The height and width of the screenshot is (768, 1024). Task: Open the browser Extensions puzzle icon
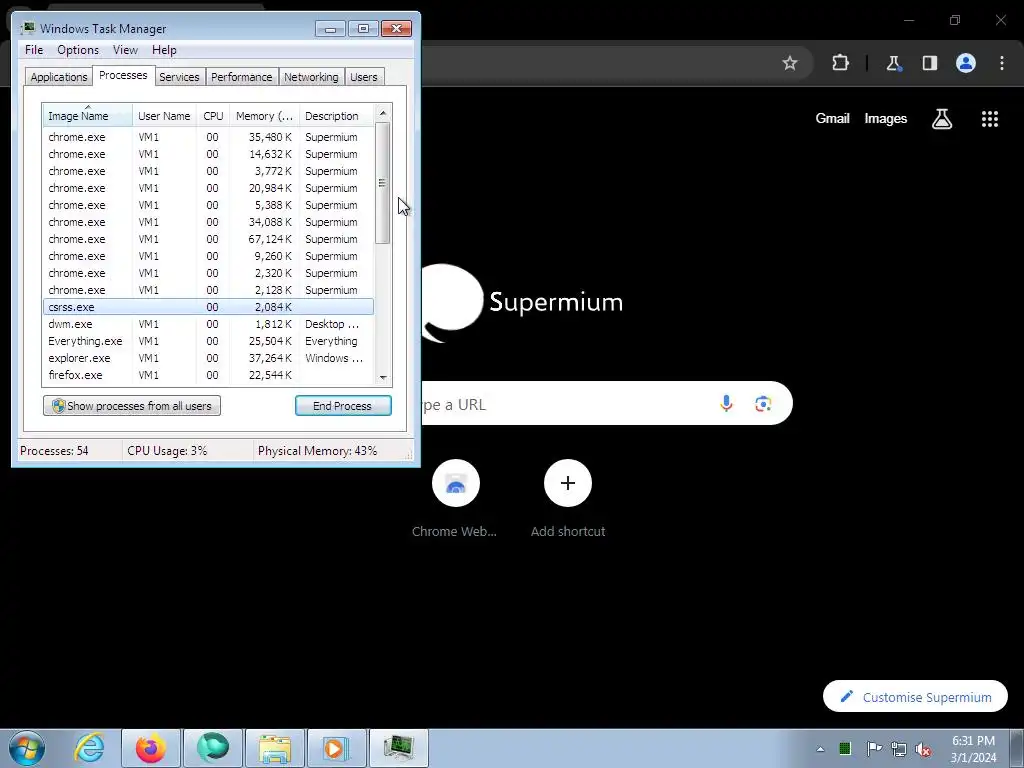click(x=840, y=63)
